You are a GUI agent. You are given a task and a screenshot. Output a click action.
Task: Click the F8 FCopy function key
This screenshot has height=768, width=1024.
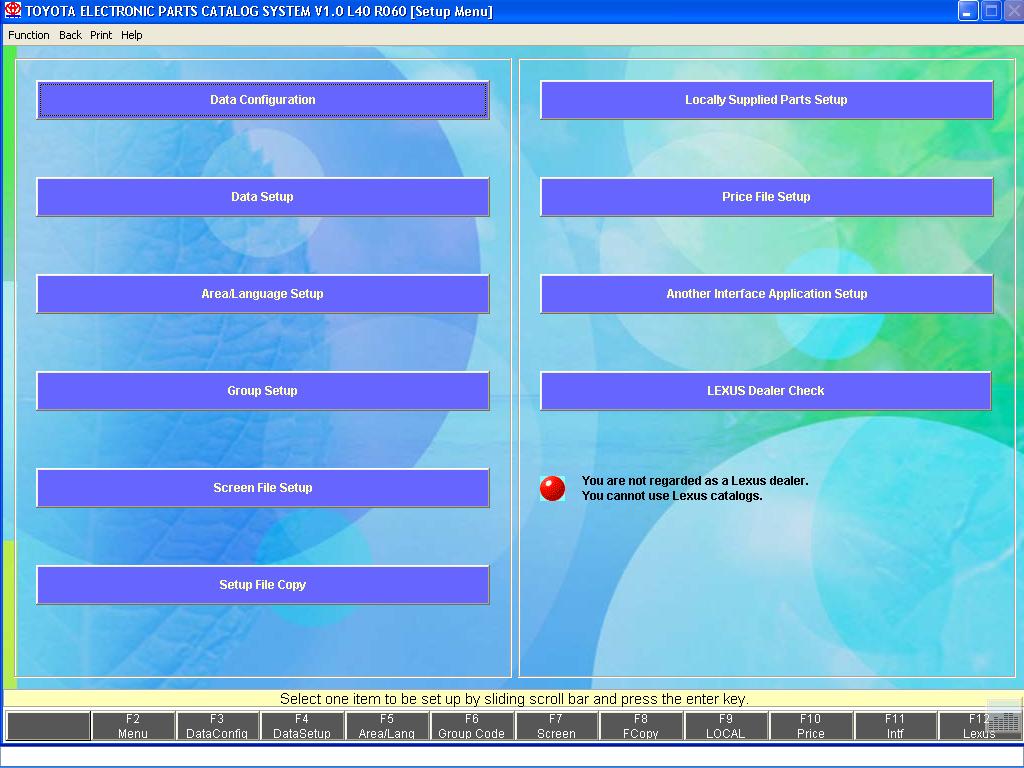coord(641,726)
